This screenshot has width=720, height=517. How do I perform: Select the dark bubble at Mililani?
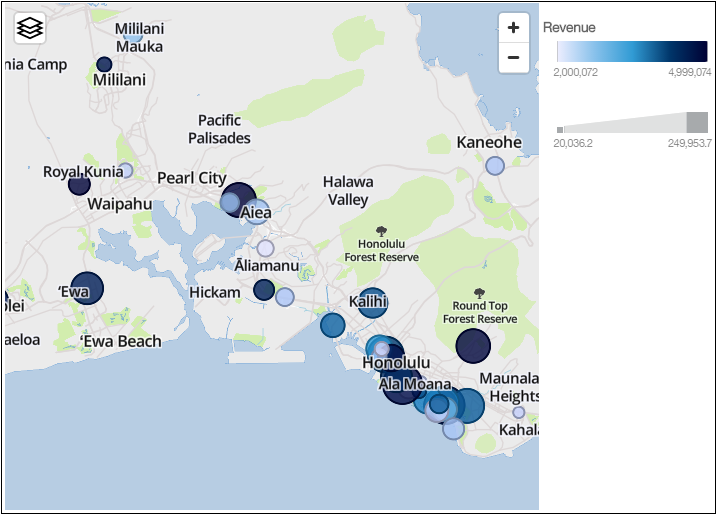coord(104,64)
